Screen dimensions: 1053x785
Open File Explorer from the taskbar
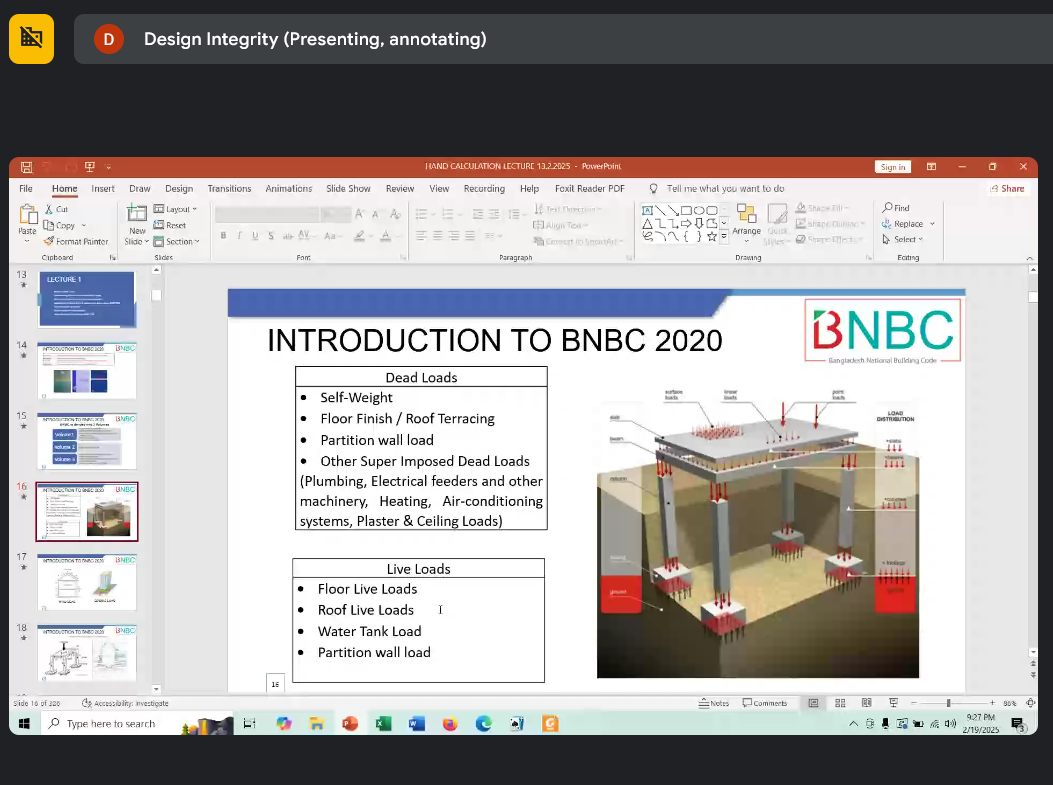coord(316,723)
